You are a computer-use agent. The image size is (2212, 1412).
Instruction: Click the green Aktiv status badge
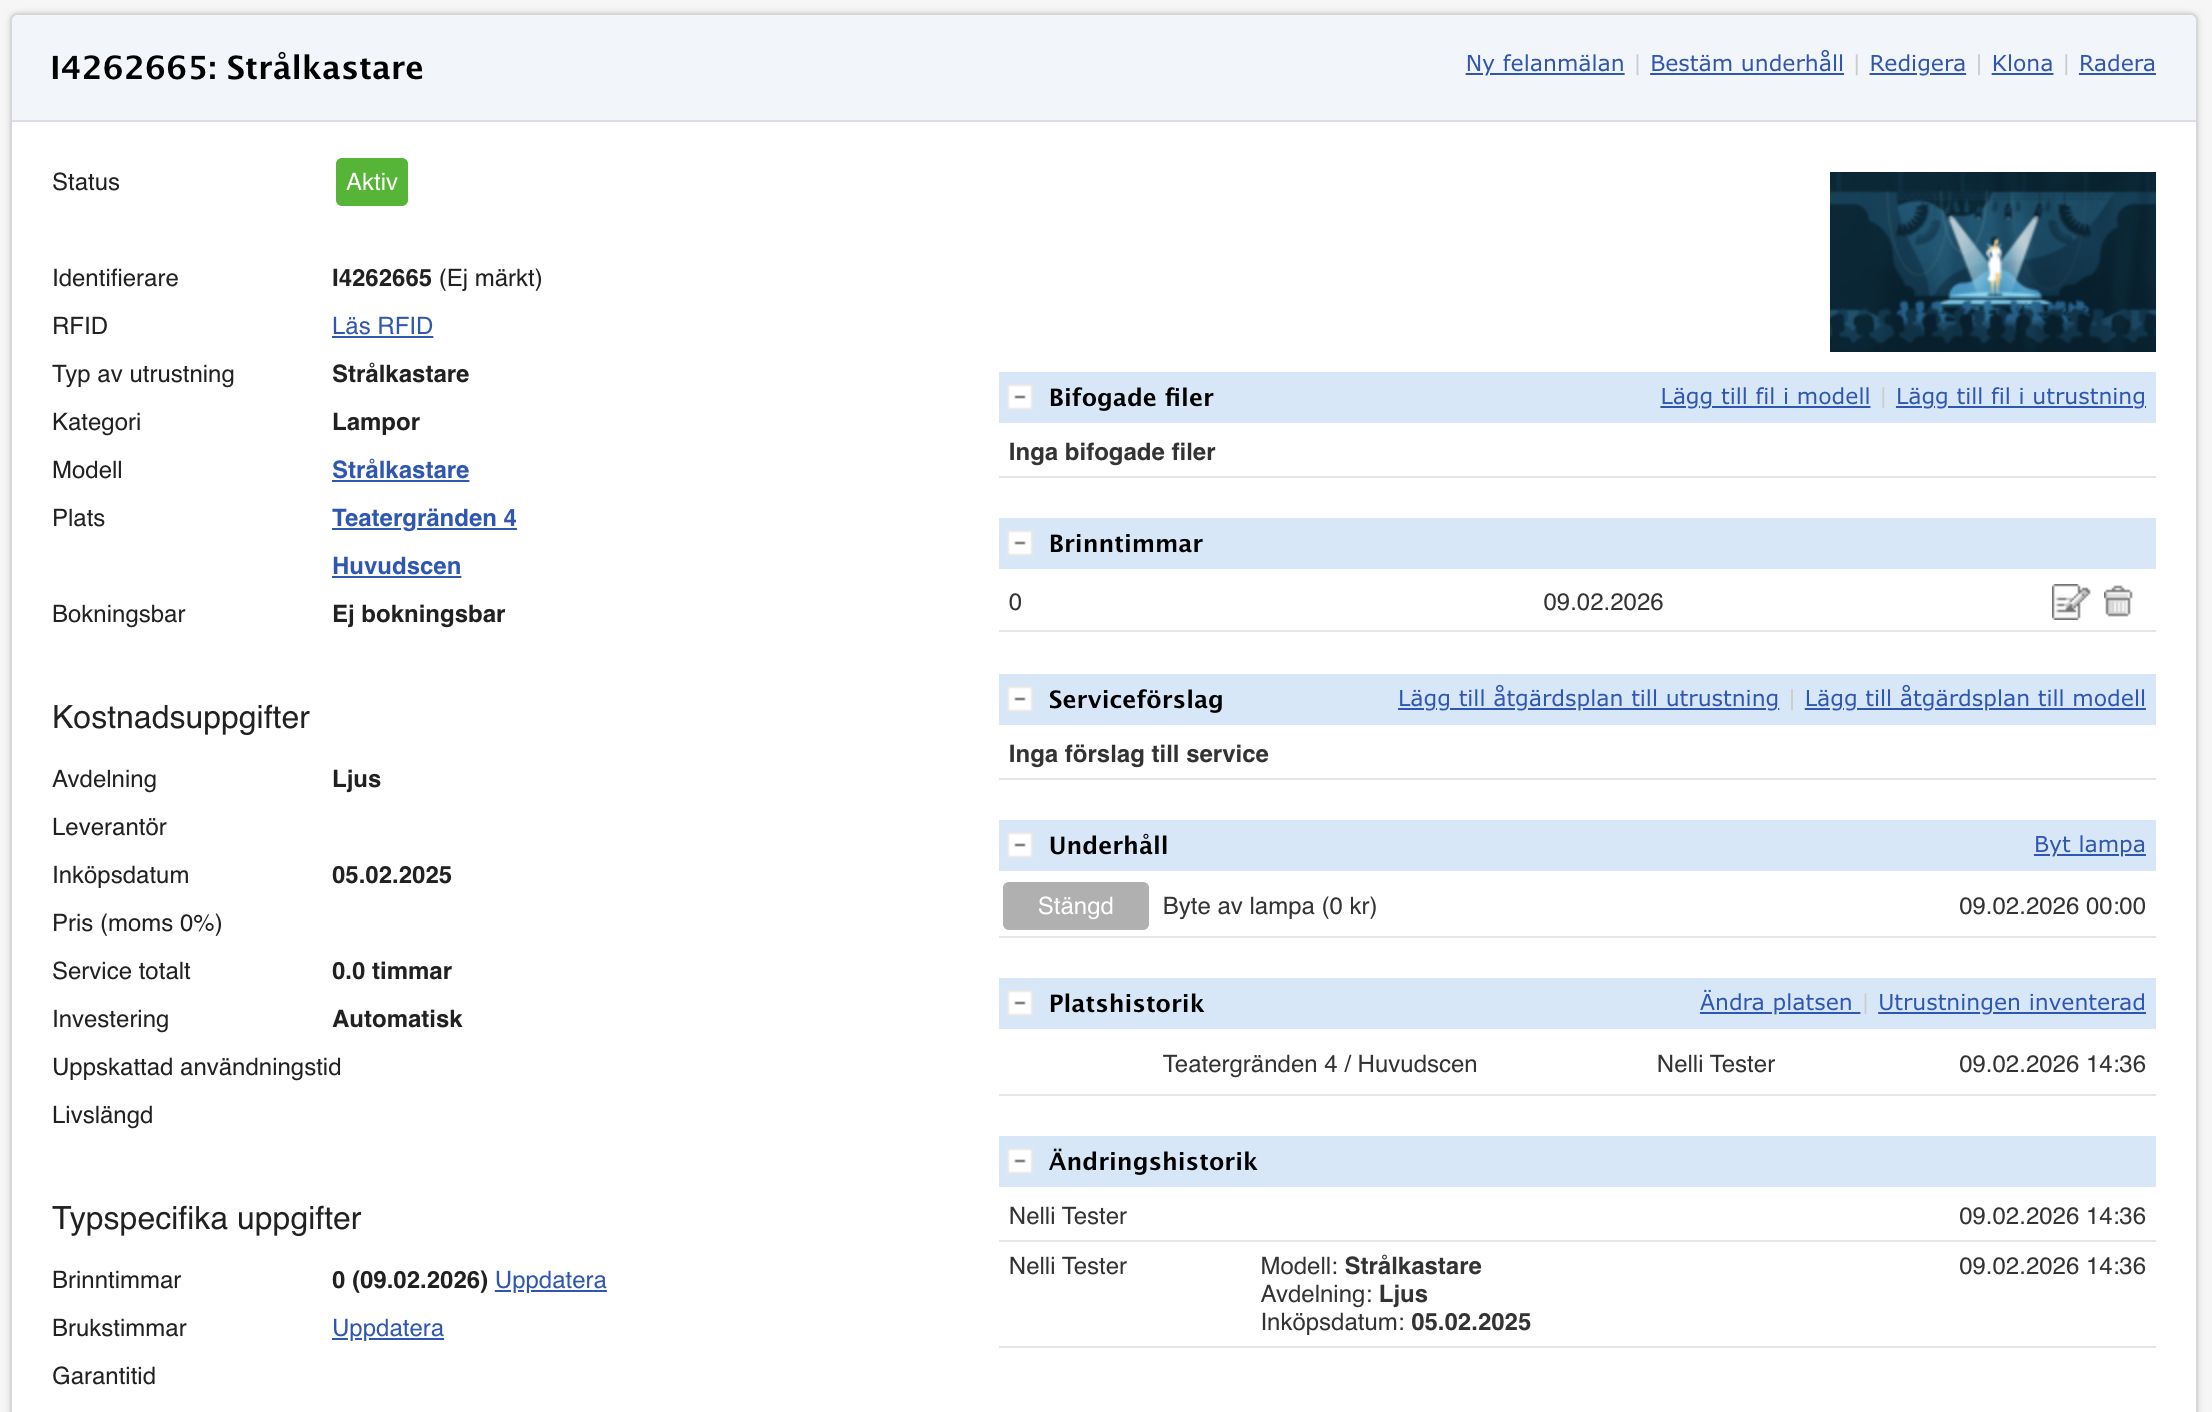(371, 182)
